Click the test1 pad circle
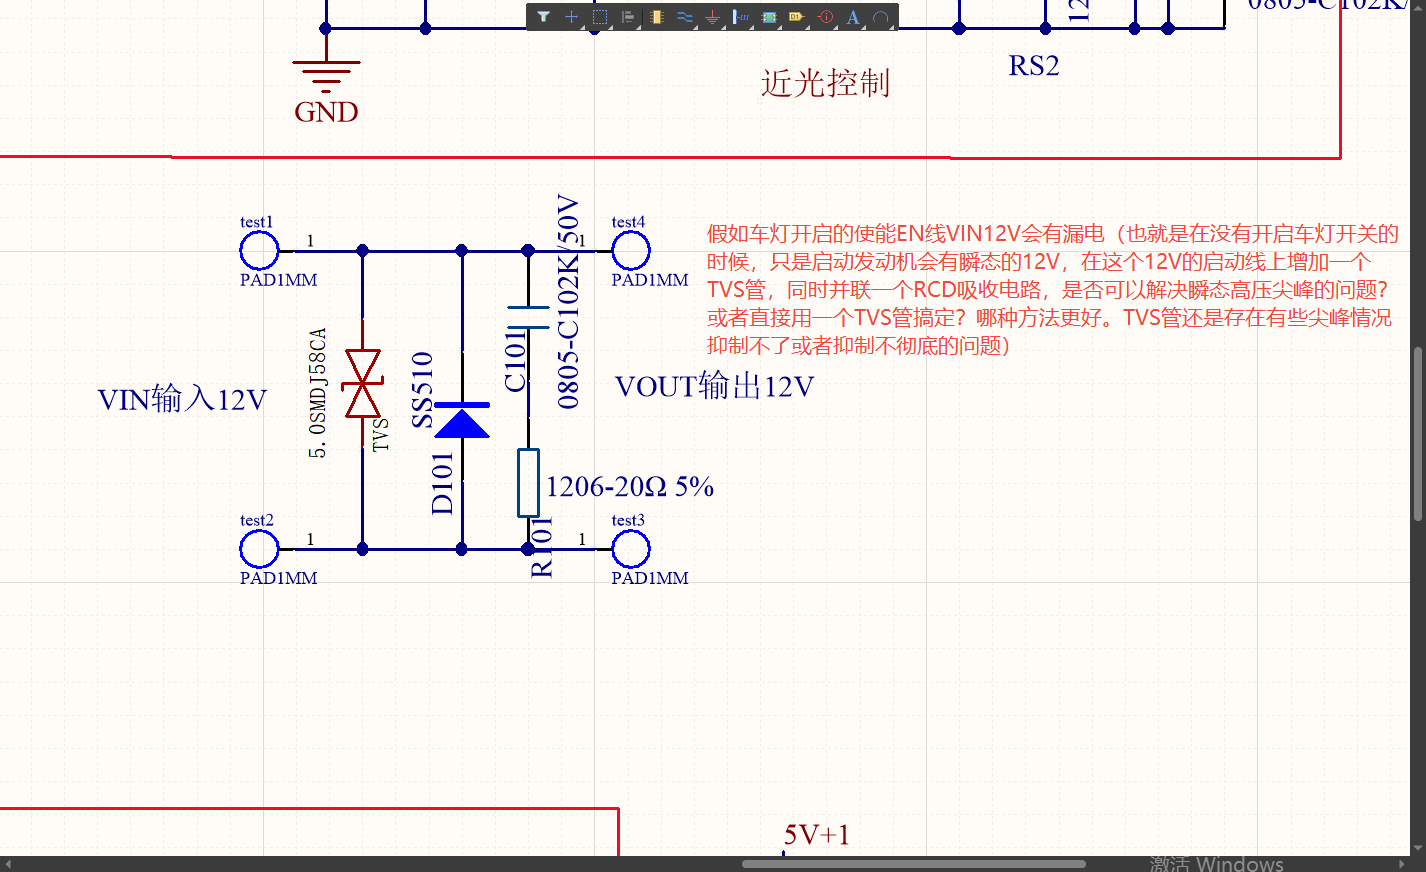This screenshot has height=872, width=1426. click(x=259, y=250)
